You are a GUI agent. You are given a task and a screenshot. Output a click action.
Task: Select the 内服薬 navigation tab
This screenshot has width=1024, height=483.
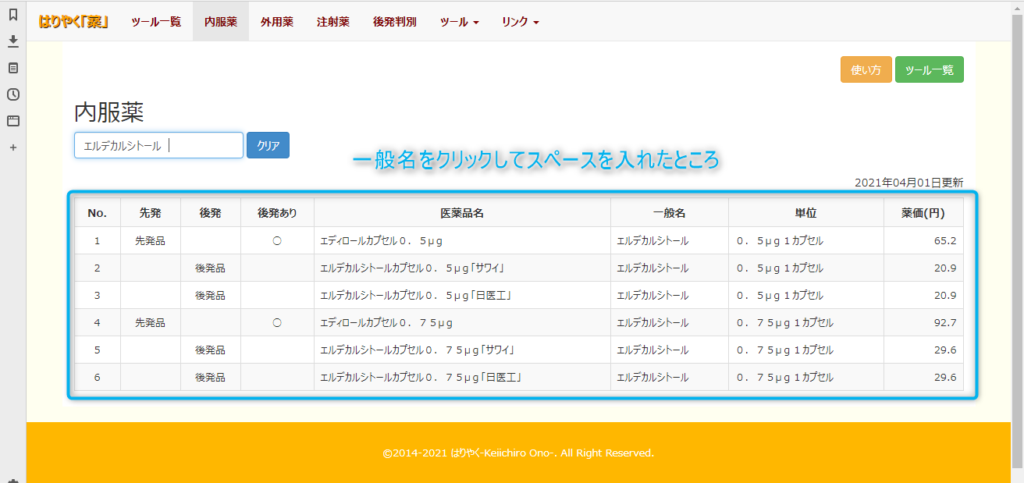point(220,21)
